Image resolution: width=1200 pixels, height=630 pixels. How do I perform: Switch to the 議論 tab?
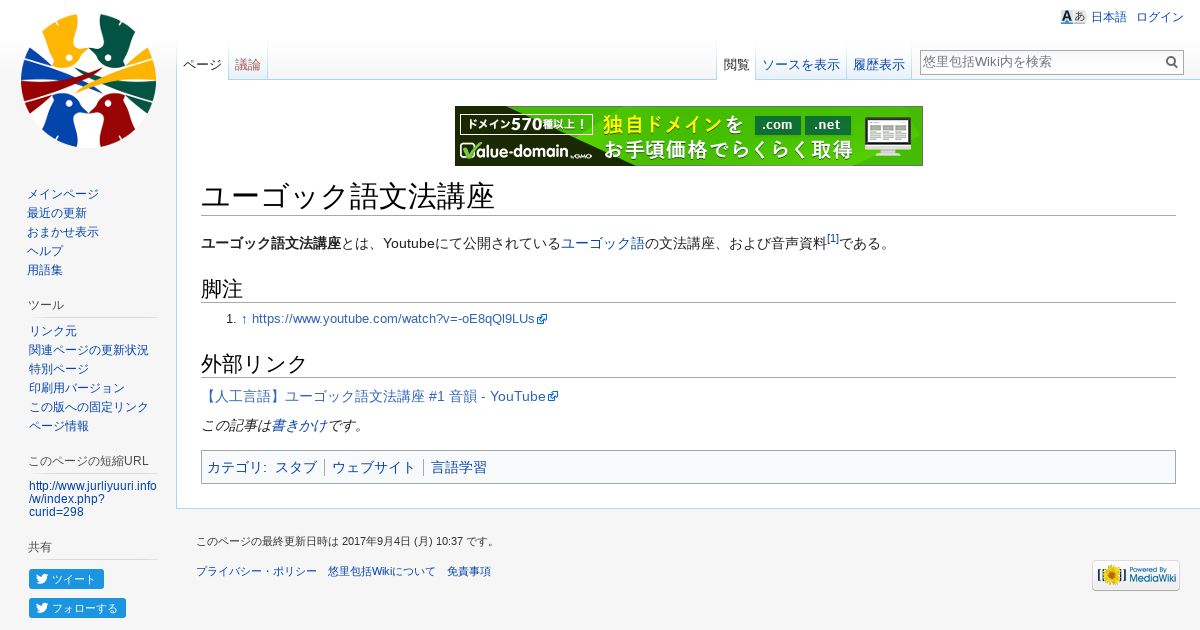(x=248, y=65)
